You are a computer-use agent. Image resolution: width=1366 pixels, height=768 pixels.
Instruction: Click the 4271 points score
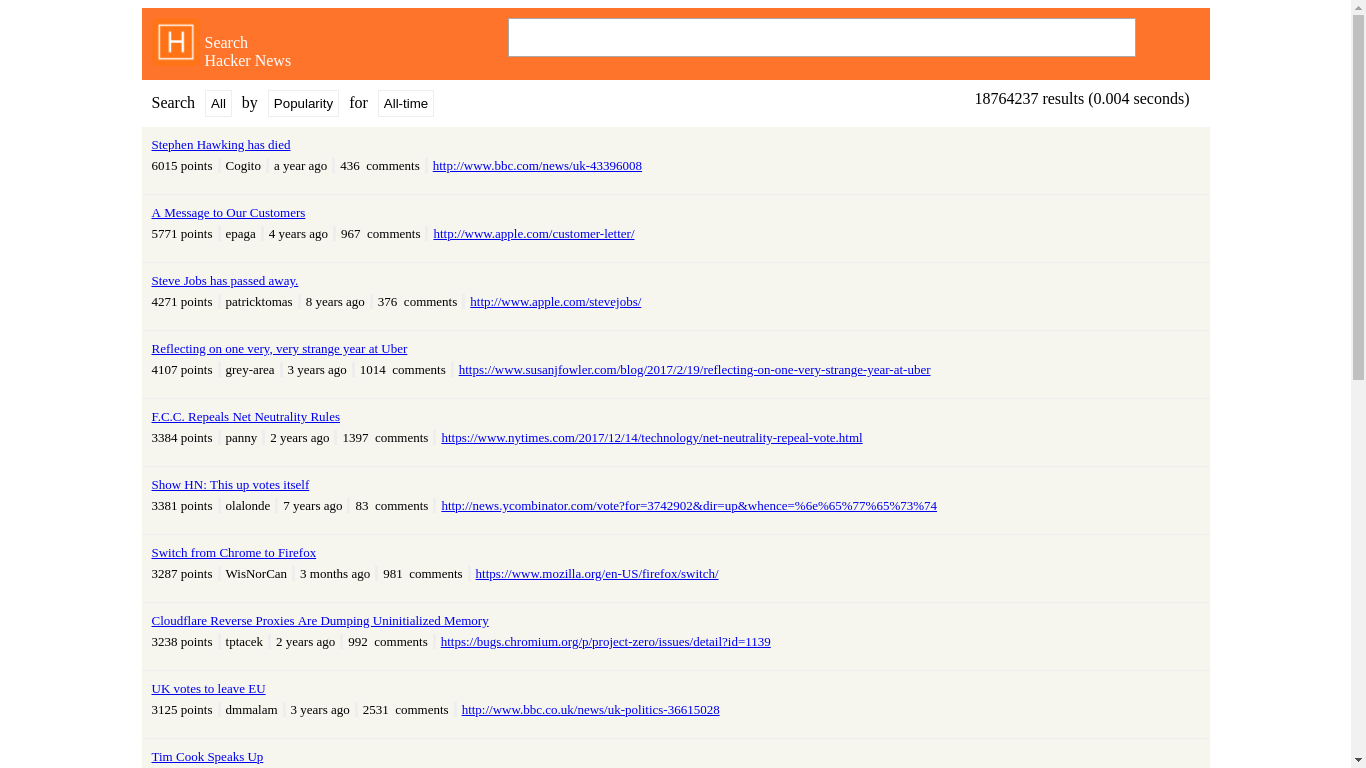[182, 302]
